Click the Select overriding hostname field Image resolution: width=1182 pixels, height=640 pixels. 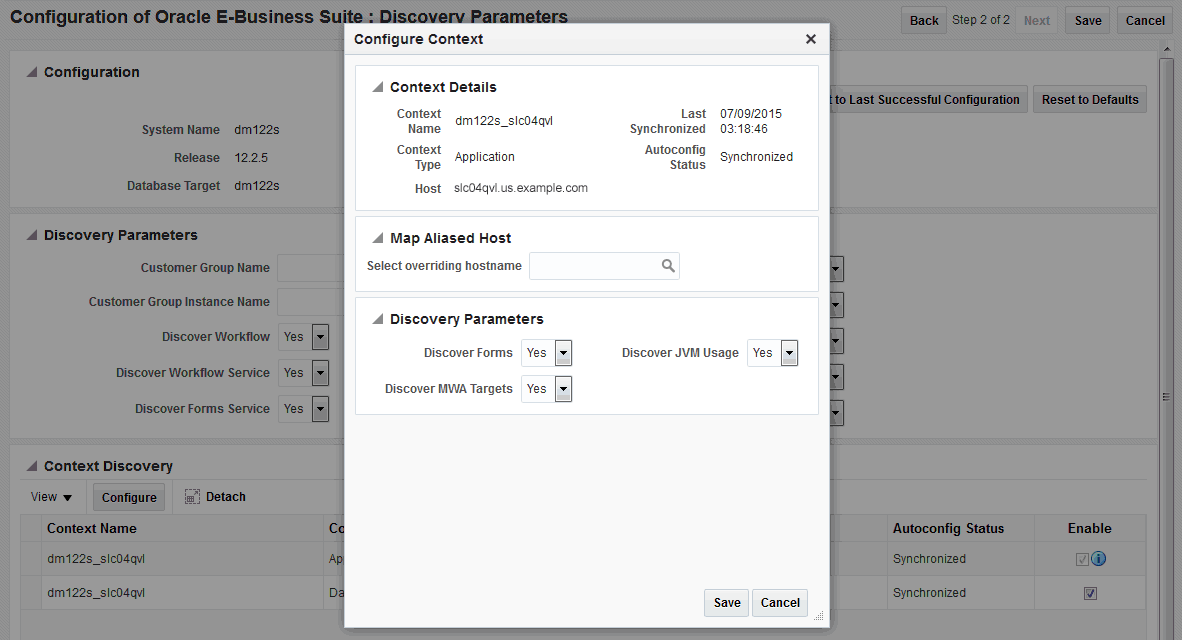(604, 265)
